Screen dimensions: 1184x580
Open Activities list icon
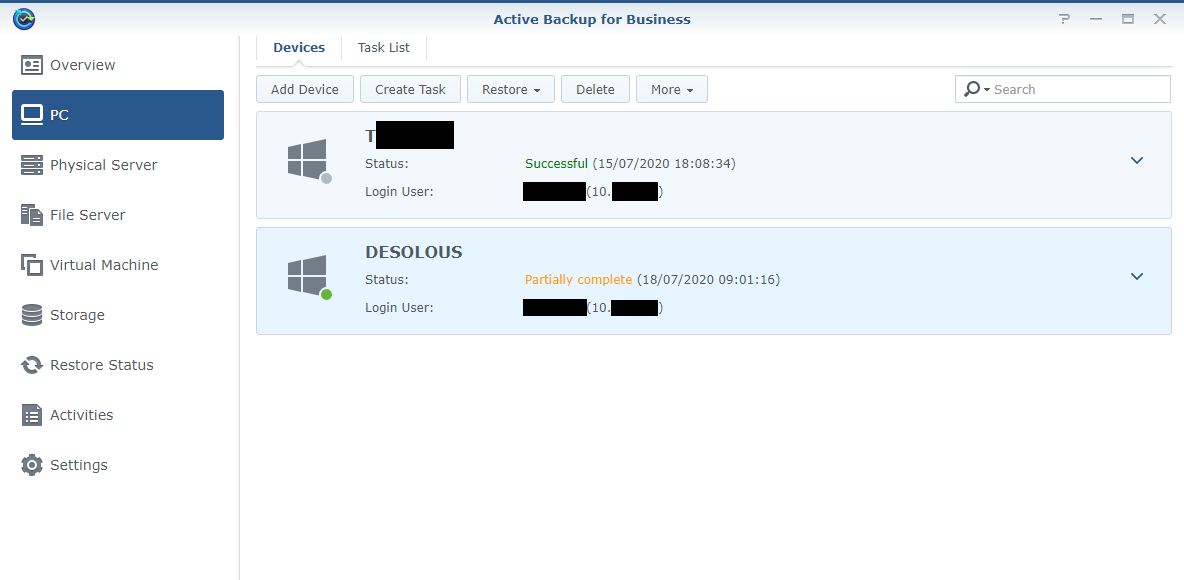32,415
